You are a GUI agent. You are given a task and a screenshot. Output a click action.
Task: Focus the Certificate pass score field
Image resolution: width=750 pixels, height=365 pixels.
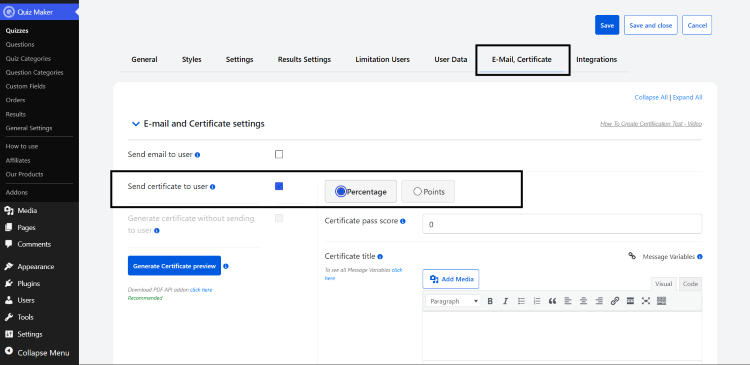pos(562,224)
